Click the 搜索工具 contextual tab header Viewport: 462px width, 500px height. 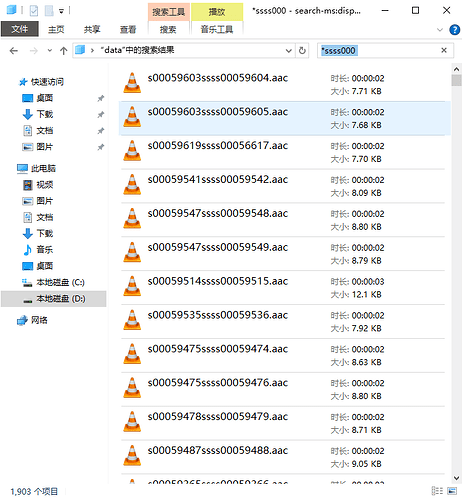click(x=169, y=12)
